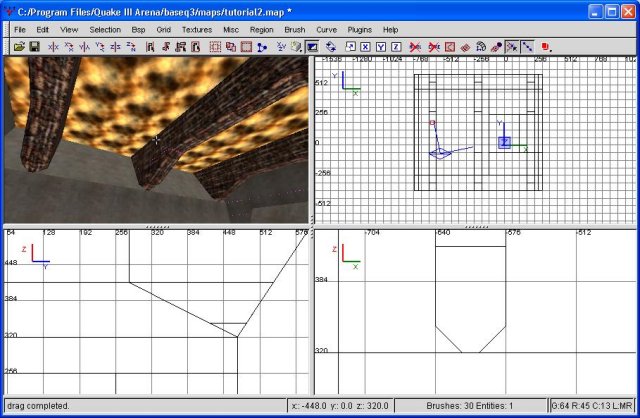Toggle the Z axis scale lock
The height and width of the screenshot is (418, 640).
396,47
